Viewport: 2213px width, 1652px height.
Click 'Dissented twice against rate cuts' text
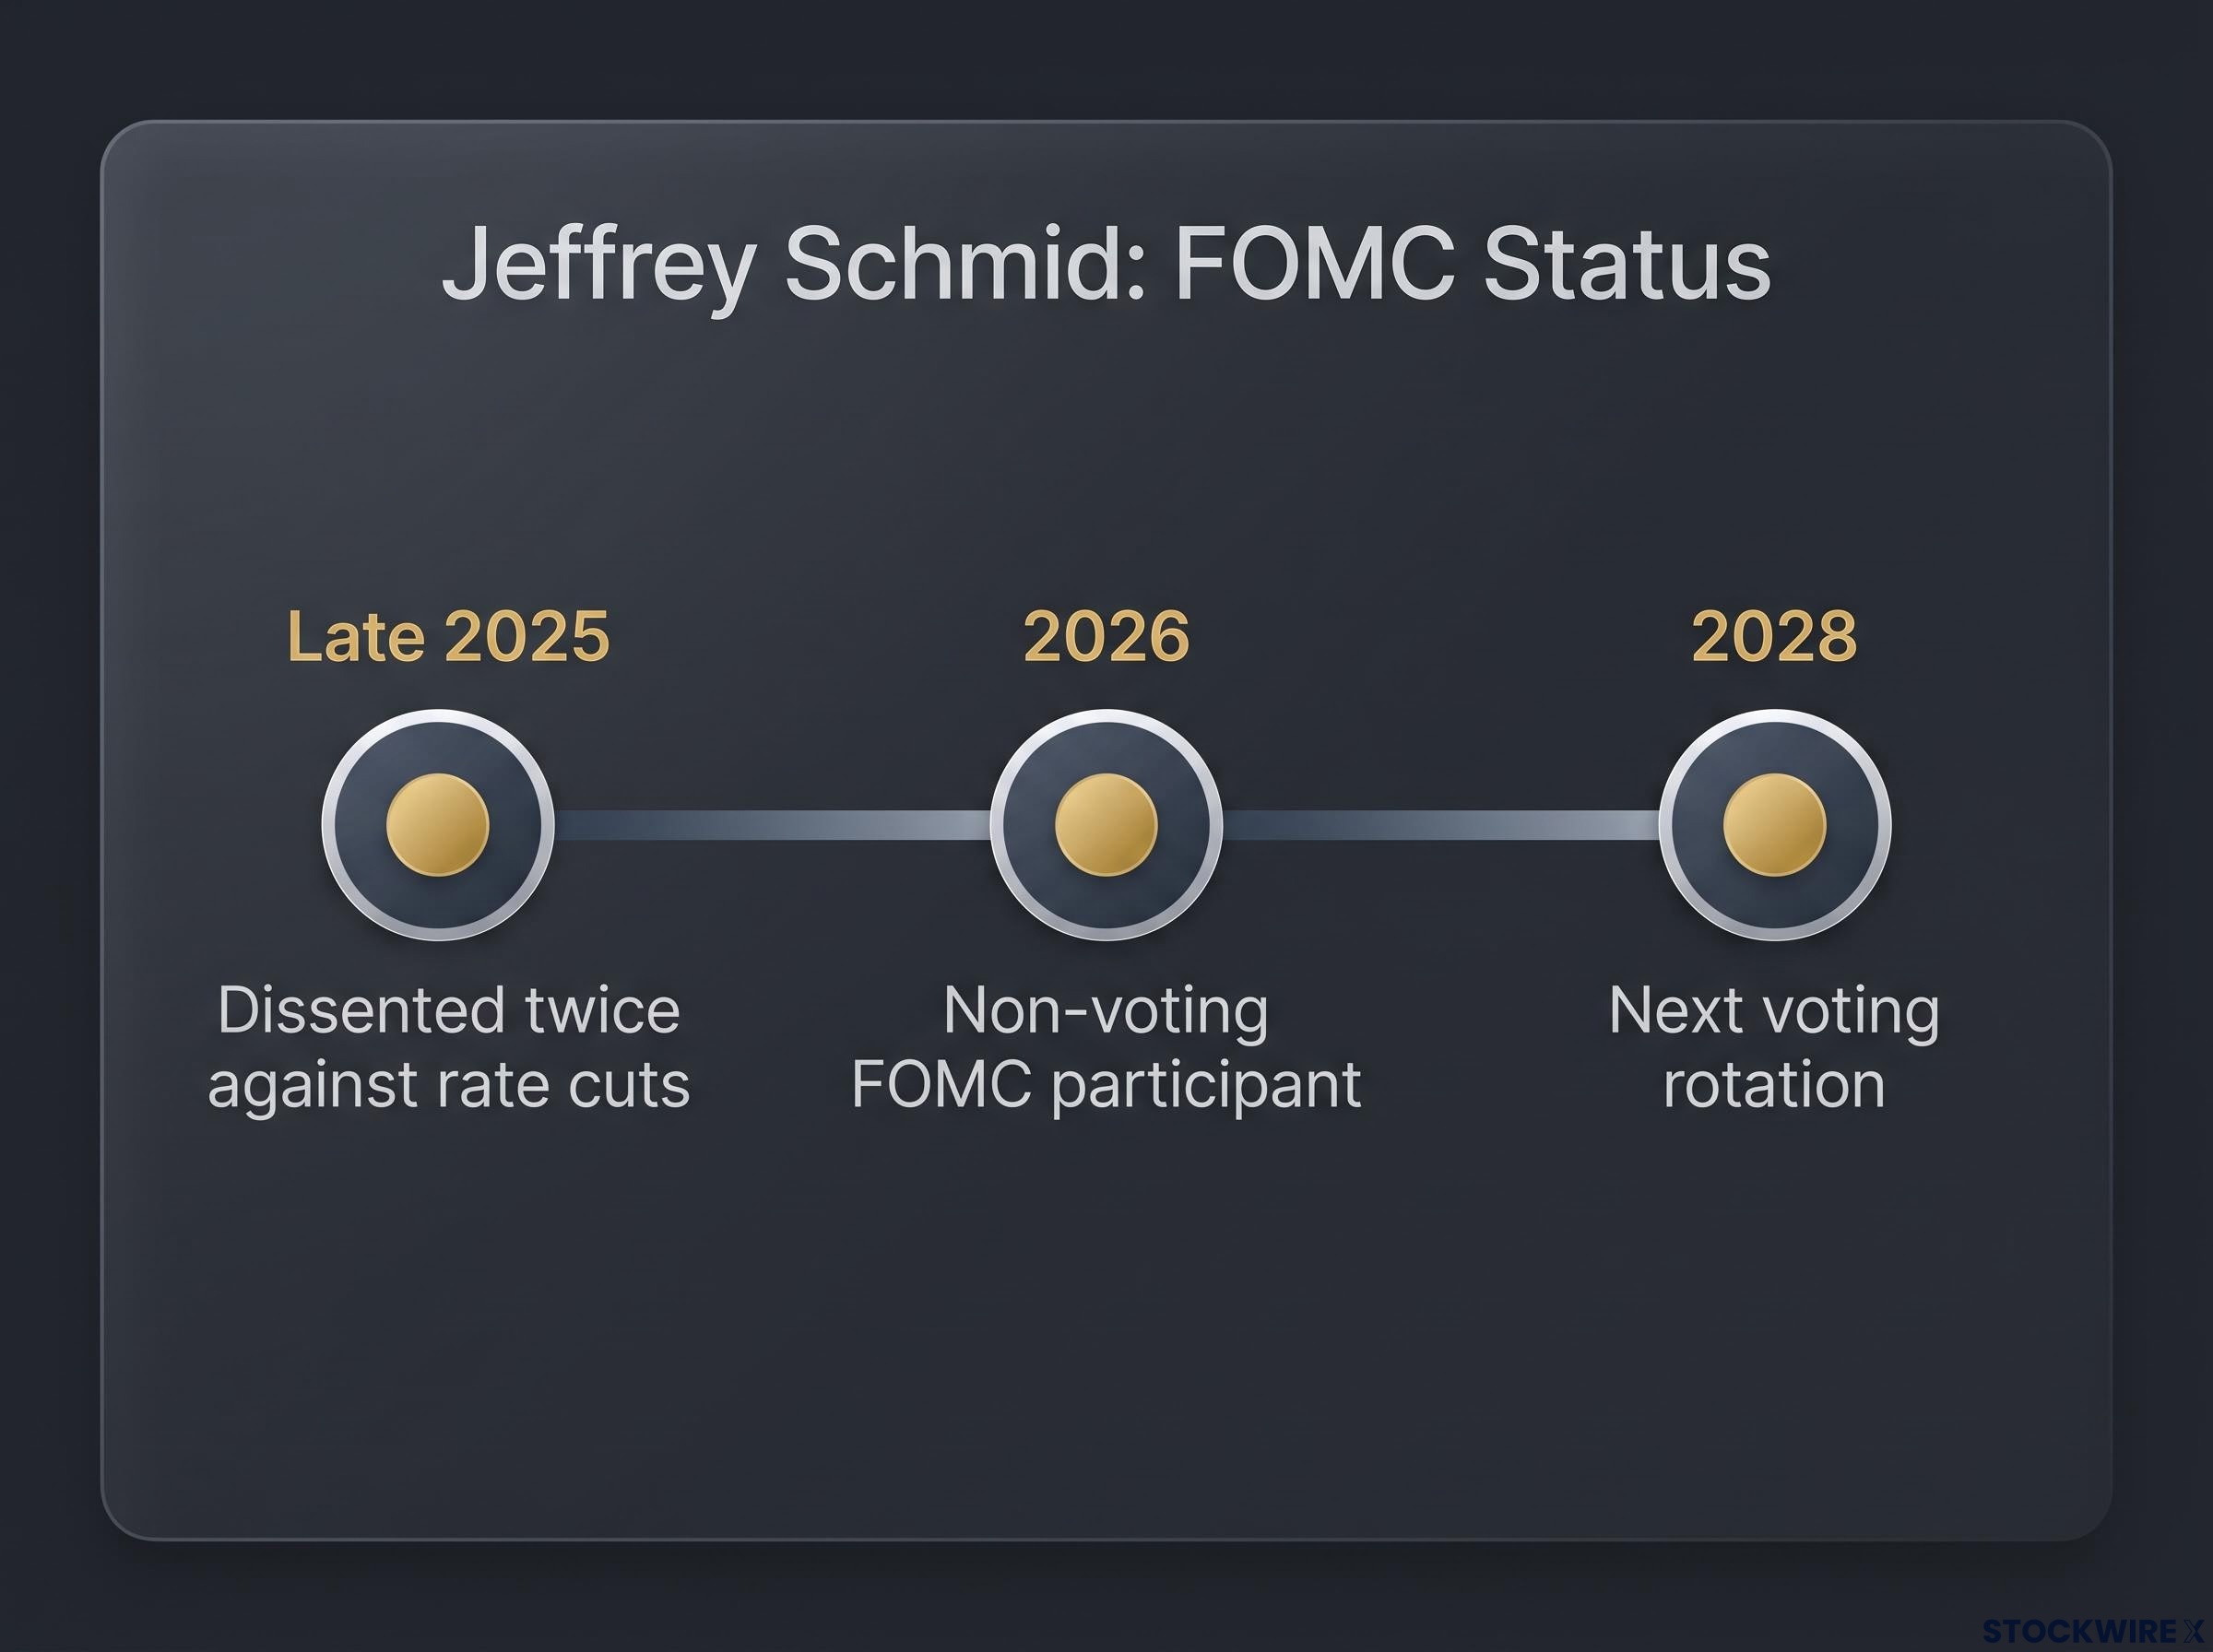pyautogui.click(x=448, y=1047)
